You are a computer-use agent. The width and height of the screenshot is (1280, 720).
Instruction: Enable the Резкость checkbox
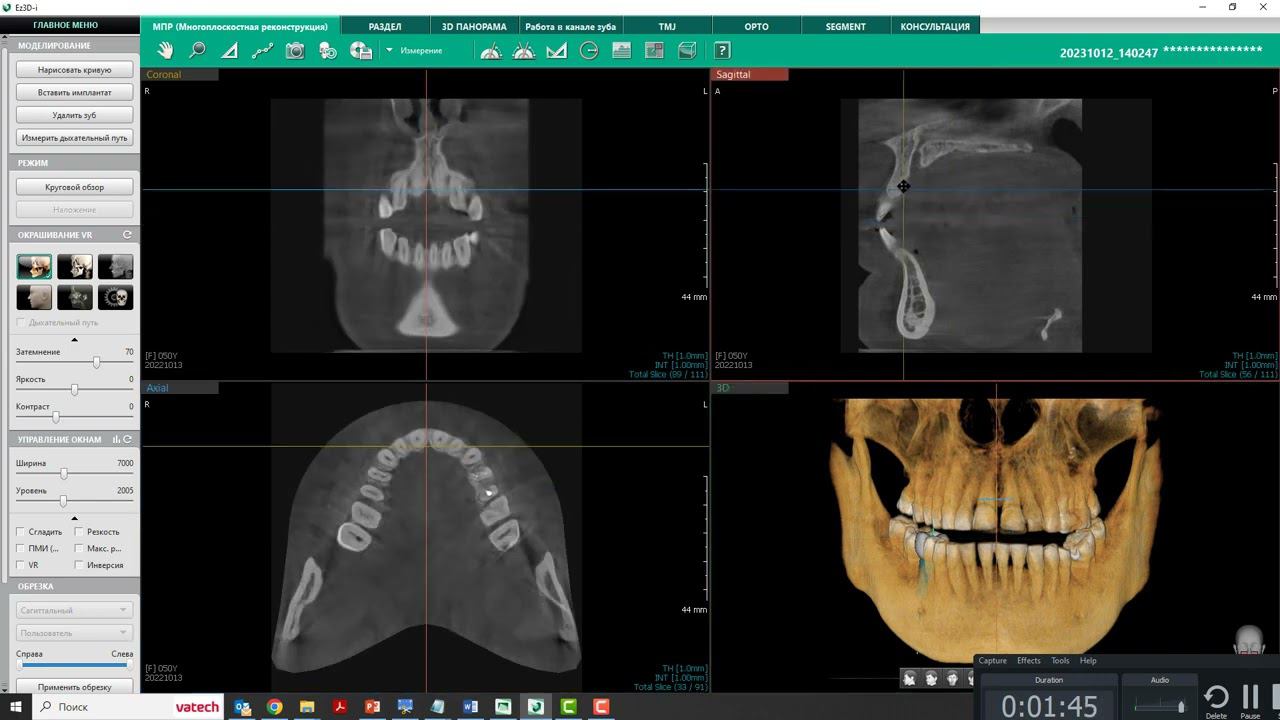point(79,532)
